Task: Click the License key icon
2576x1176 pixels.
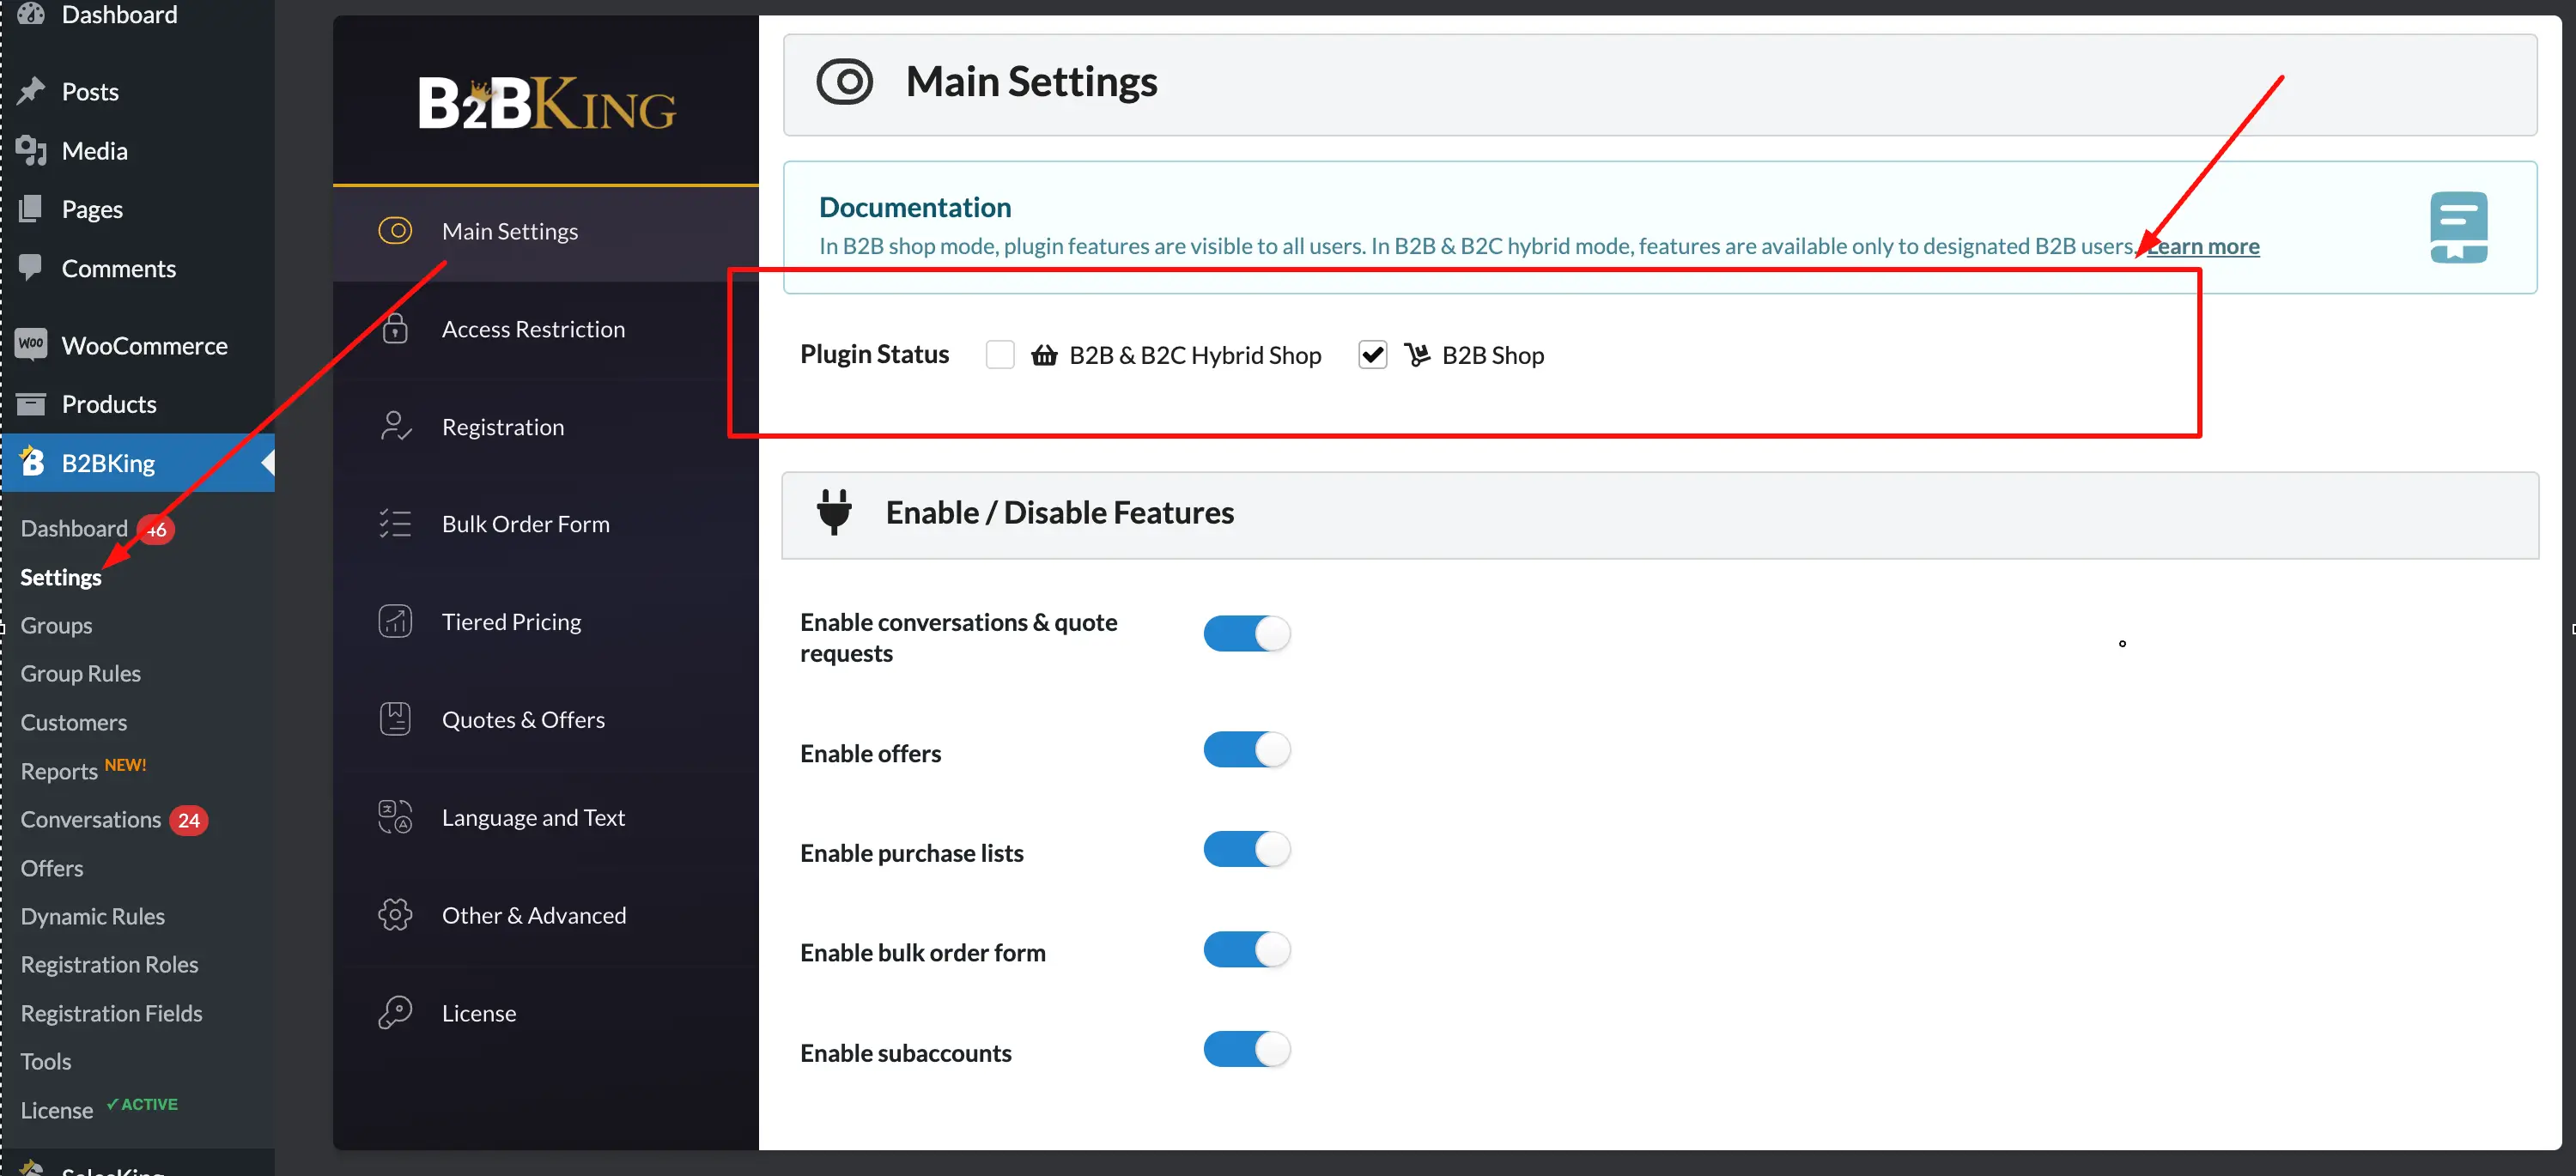Action: tap(395, 1013)
